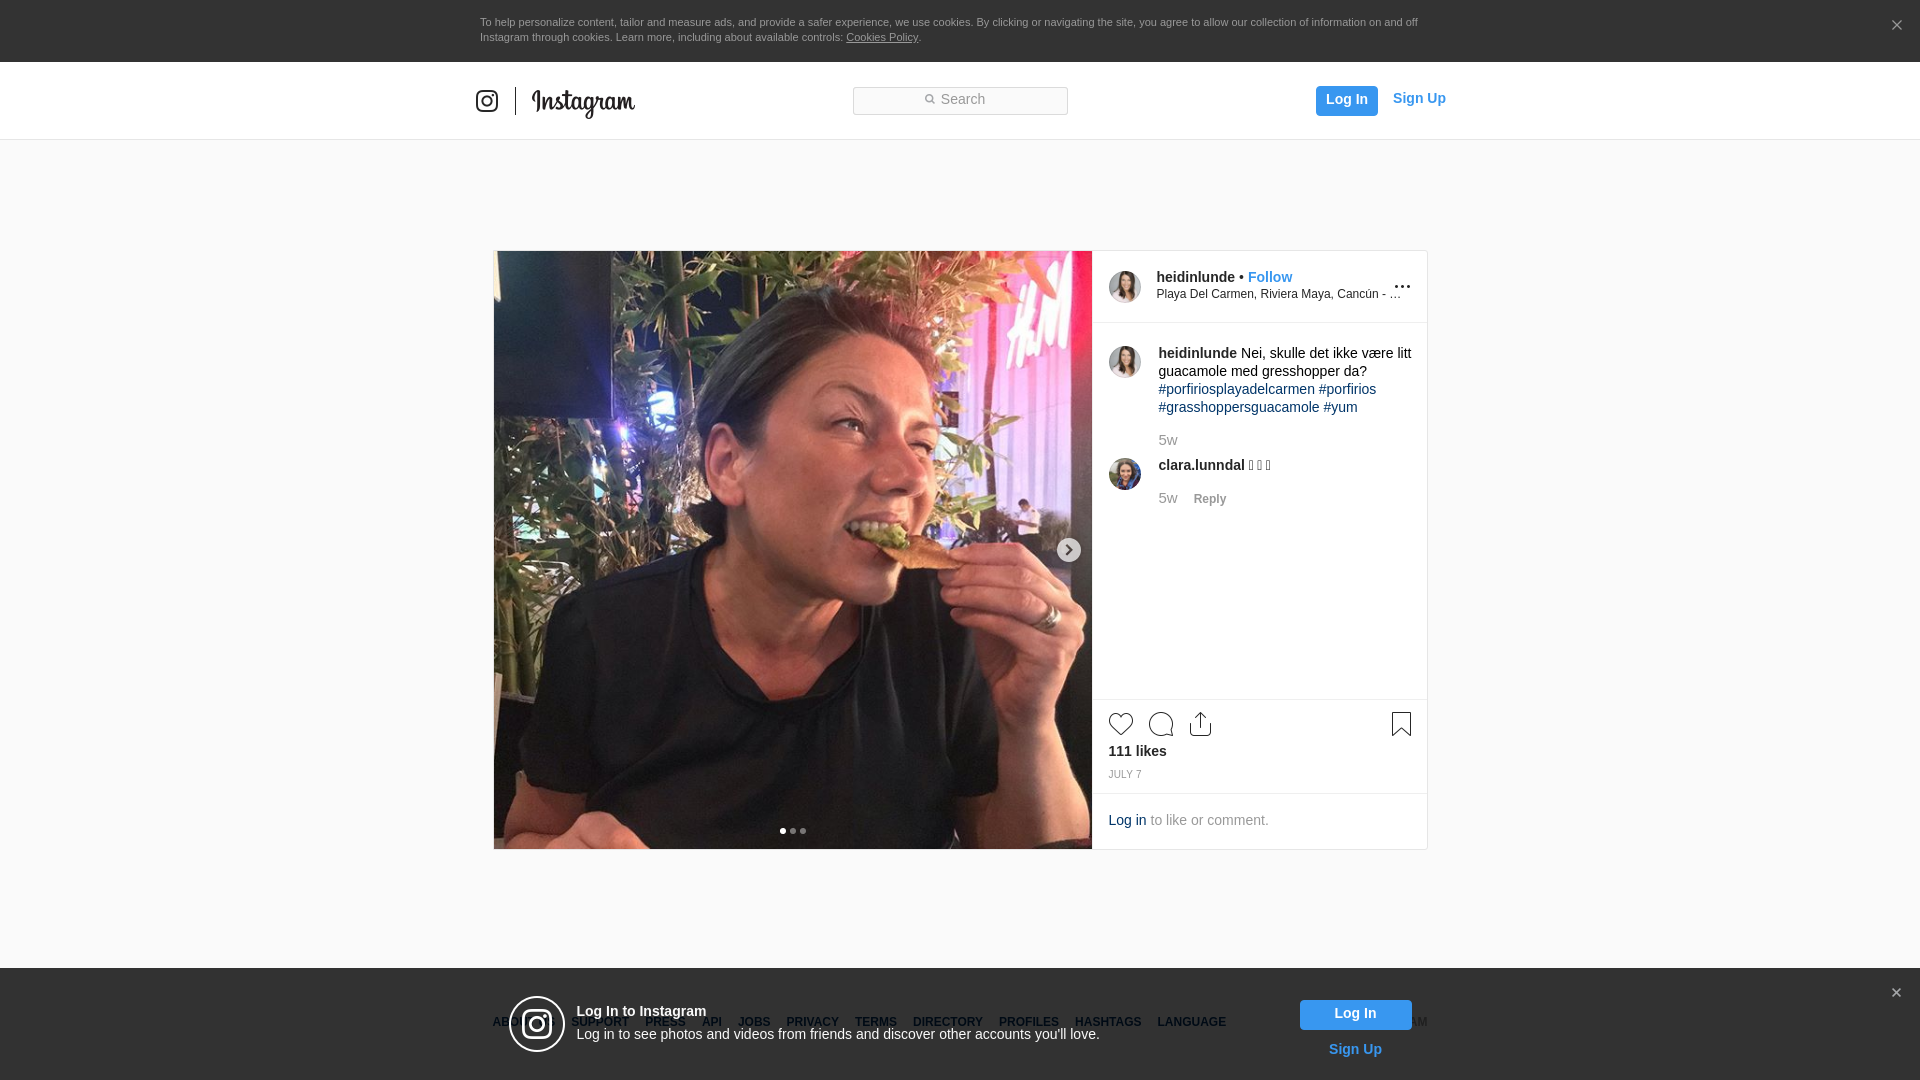Like the post with heart icon

[1121, 724]
